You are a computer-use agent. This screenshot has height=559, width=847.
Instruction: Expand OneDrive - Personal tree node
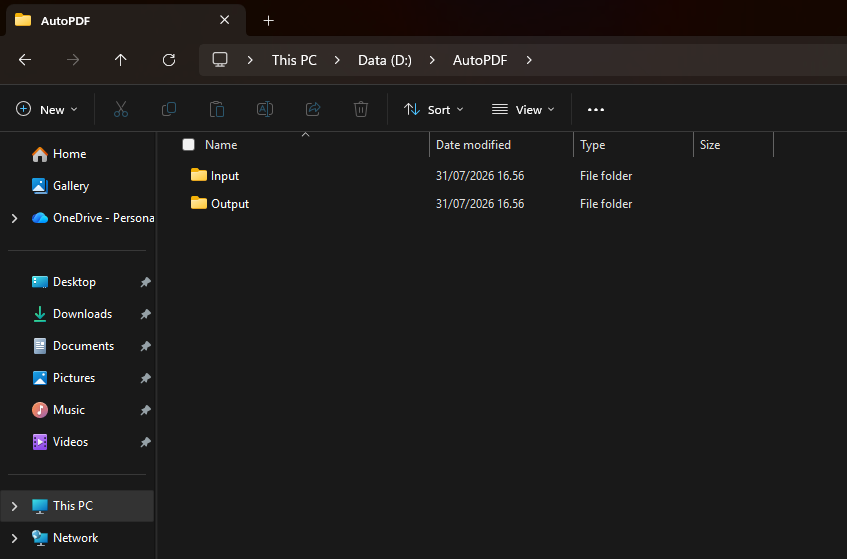click(15, 218)
